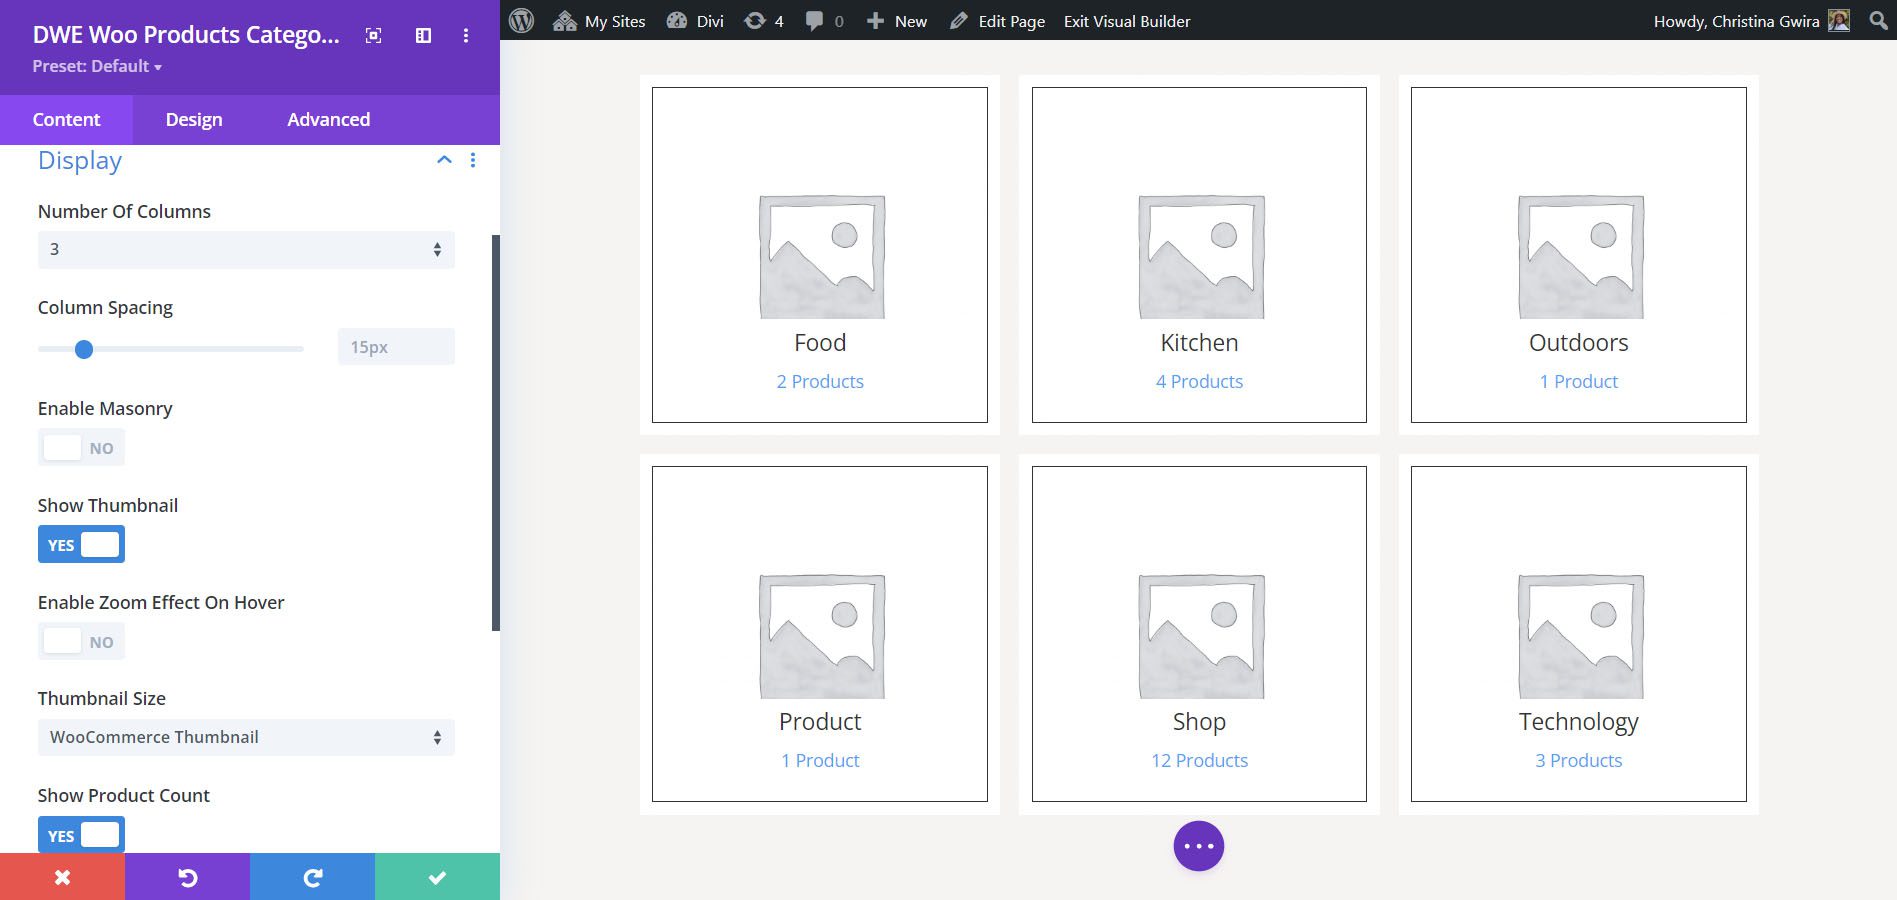Image resolution: width=1897 pixels, height=900 pixels.
Task: Enable Zoom Effect On Hover toggle
Action: click(81, 642)
